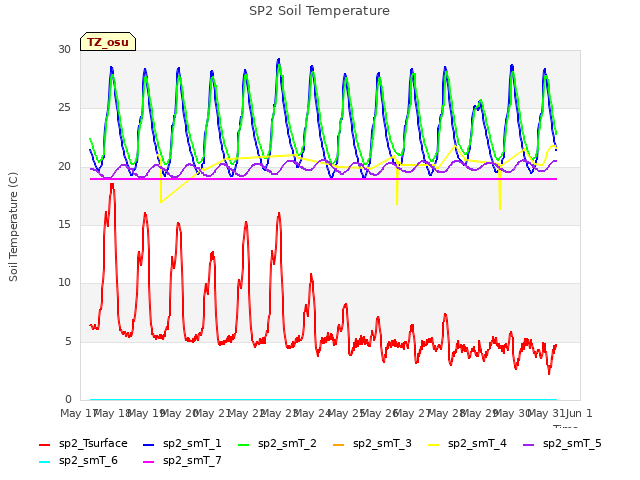Click the 15 y-axis tick label

64,224
